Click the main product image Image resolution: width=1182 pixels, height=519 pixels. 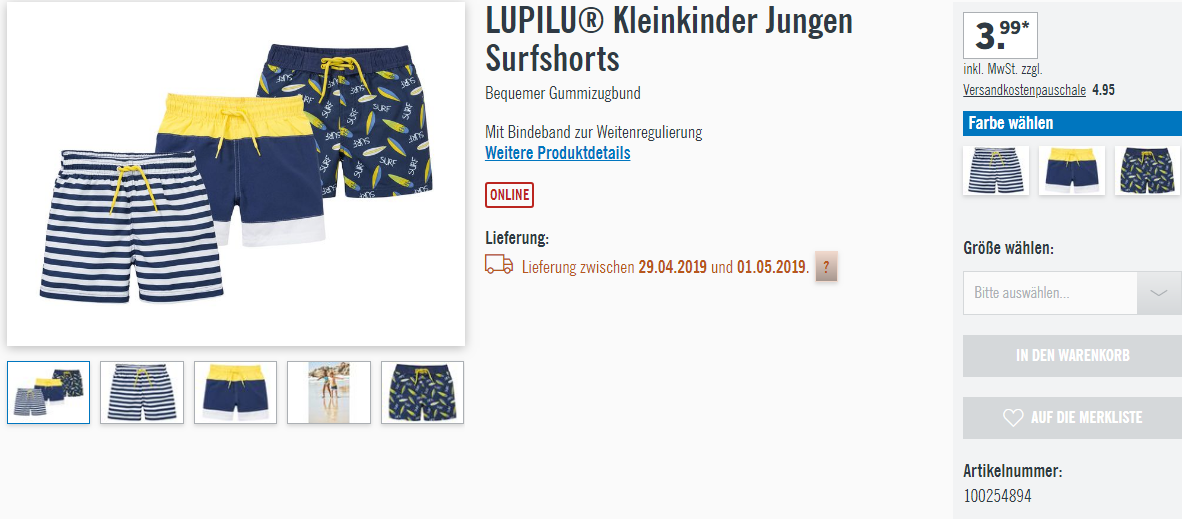coord(236,174)
